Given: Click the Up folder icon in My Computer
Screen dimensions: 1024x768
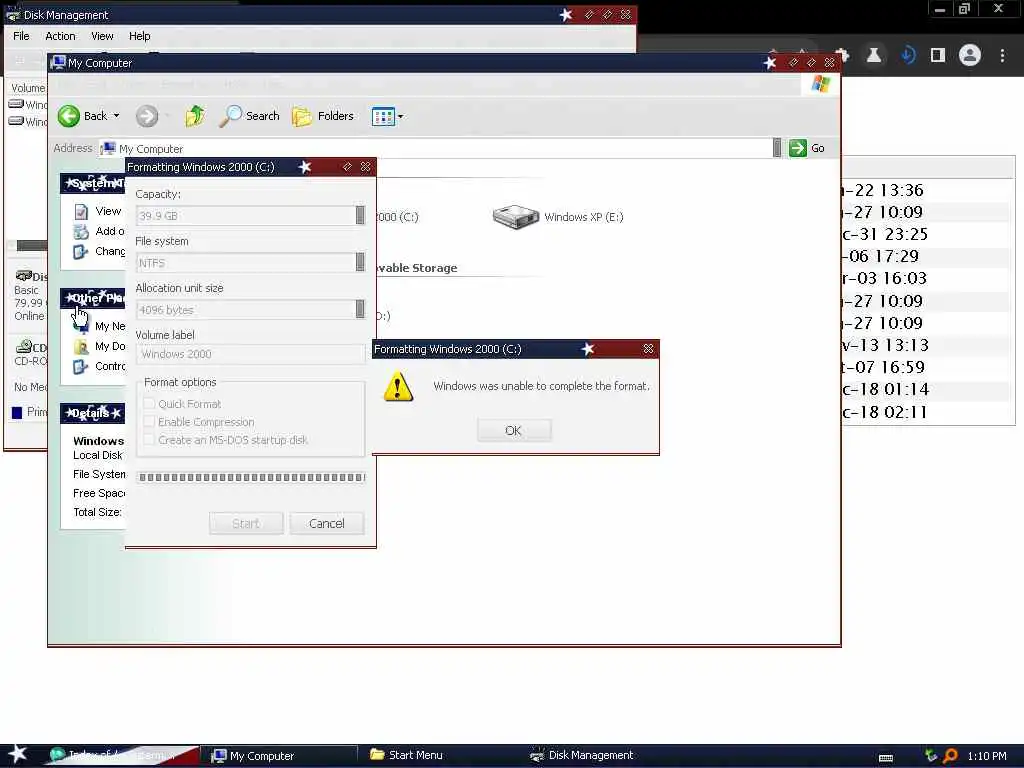Looking at the screenshot, I should tap(195, 116).
